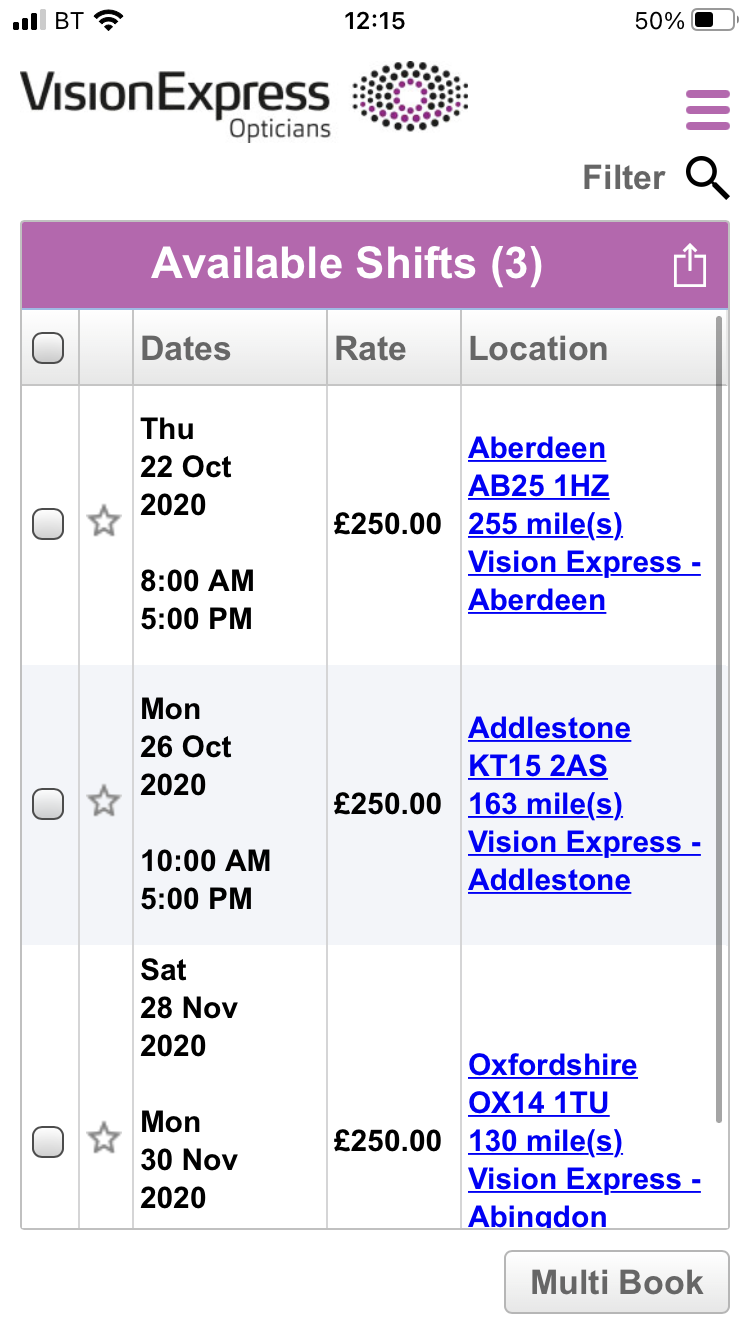750x1334 pixels.
Task: Toggle the select-all checkbox in table header
Action: coord(48,348)
